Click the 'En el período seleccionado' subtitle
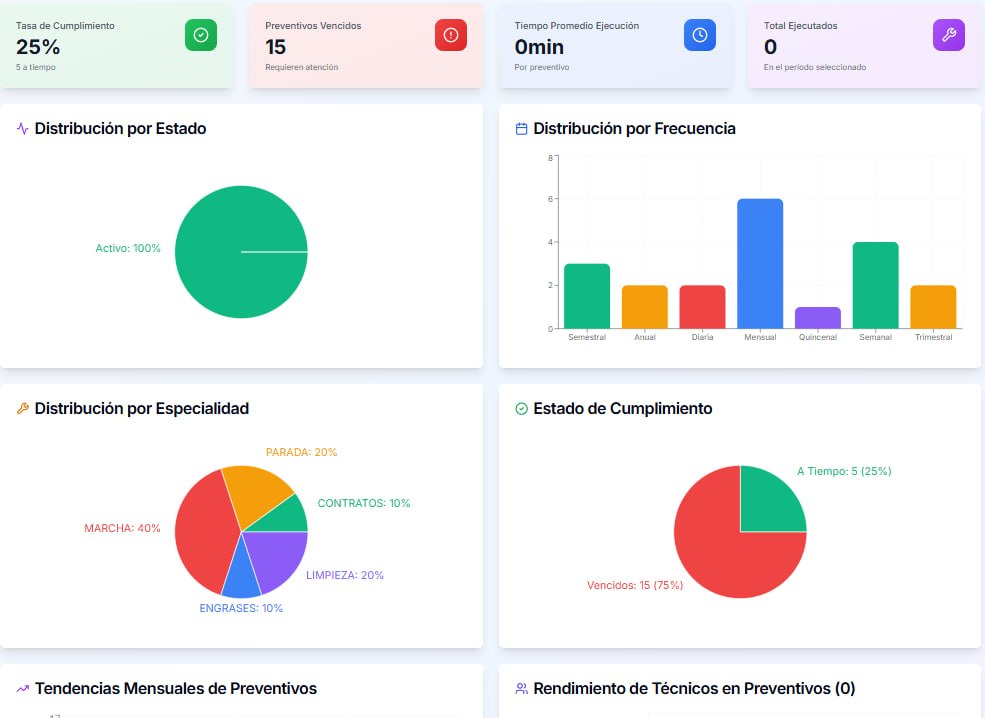The image size is (985, 718). pos(815,67)
